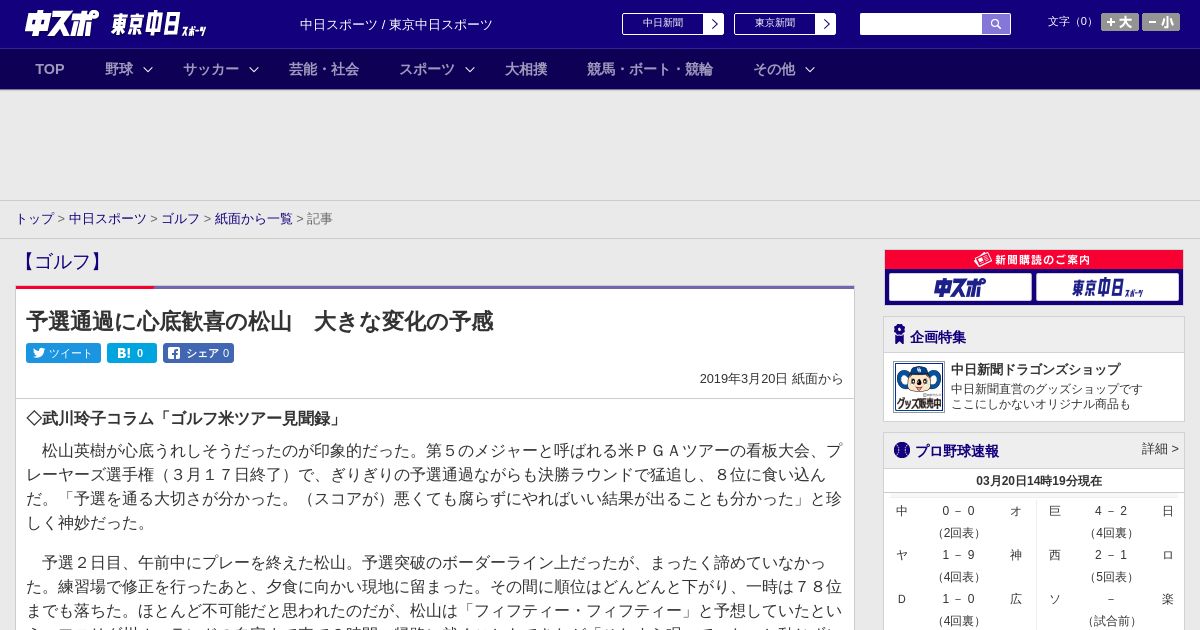Click article date 2019年3月20日 紙面から

click(x=771, y=379)
